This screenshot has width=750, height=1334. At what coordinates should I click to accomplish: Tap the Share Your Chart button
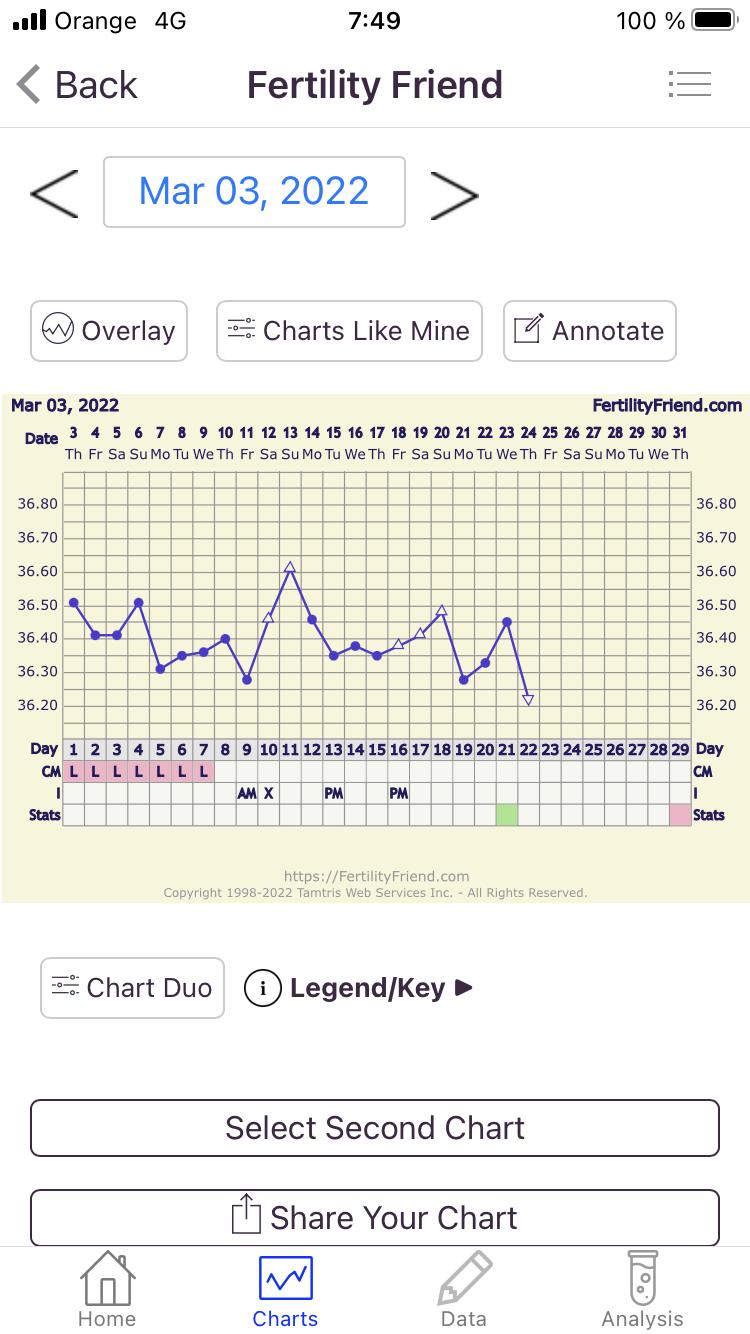pyautogui.click(x=375, y=1218)
